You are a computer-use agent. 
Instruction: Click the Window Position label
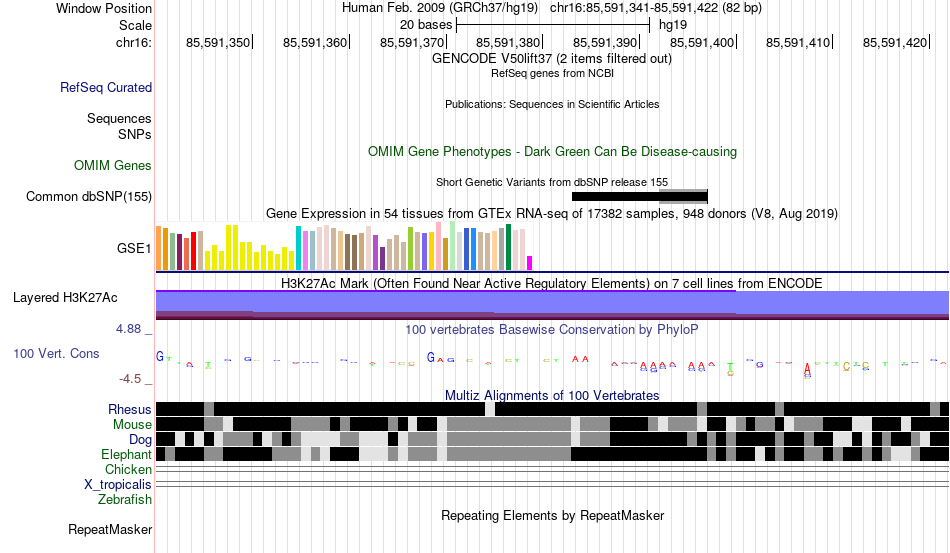tap(104, 8)
